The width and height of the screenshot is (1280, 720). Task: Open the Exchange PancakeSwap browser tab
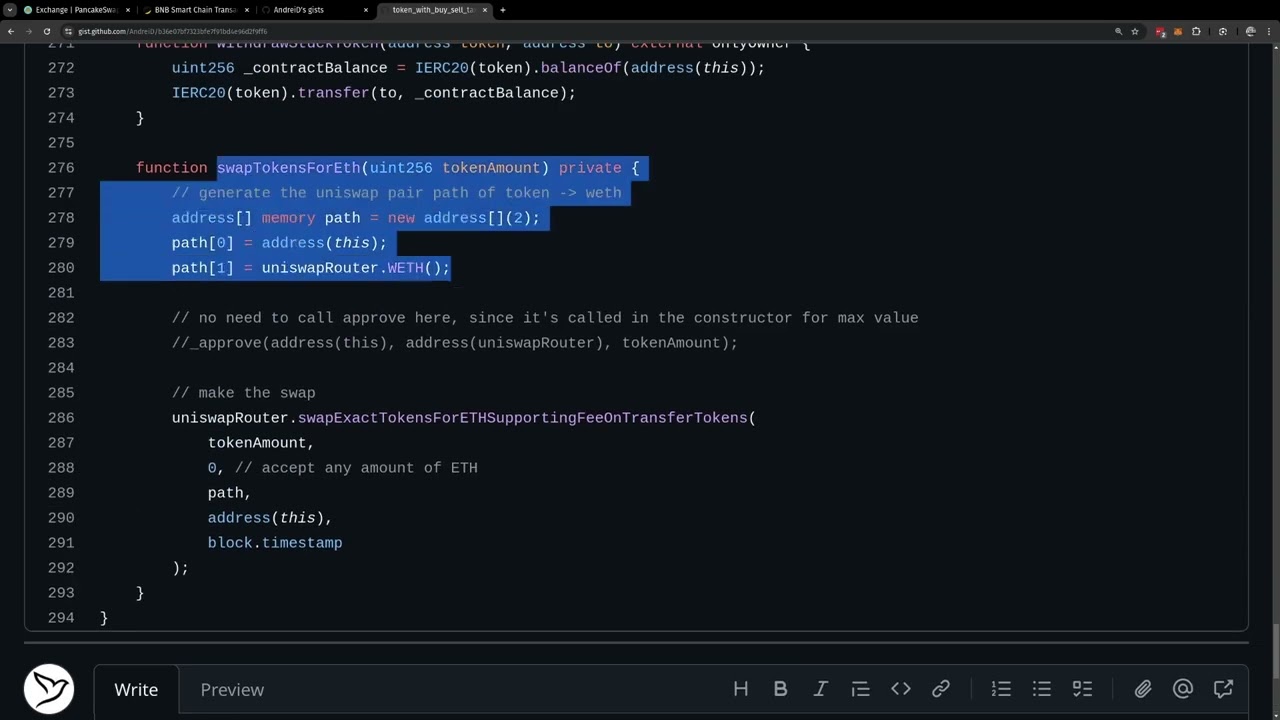point(76,10)
